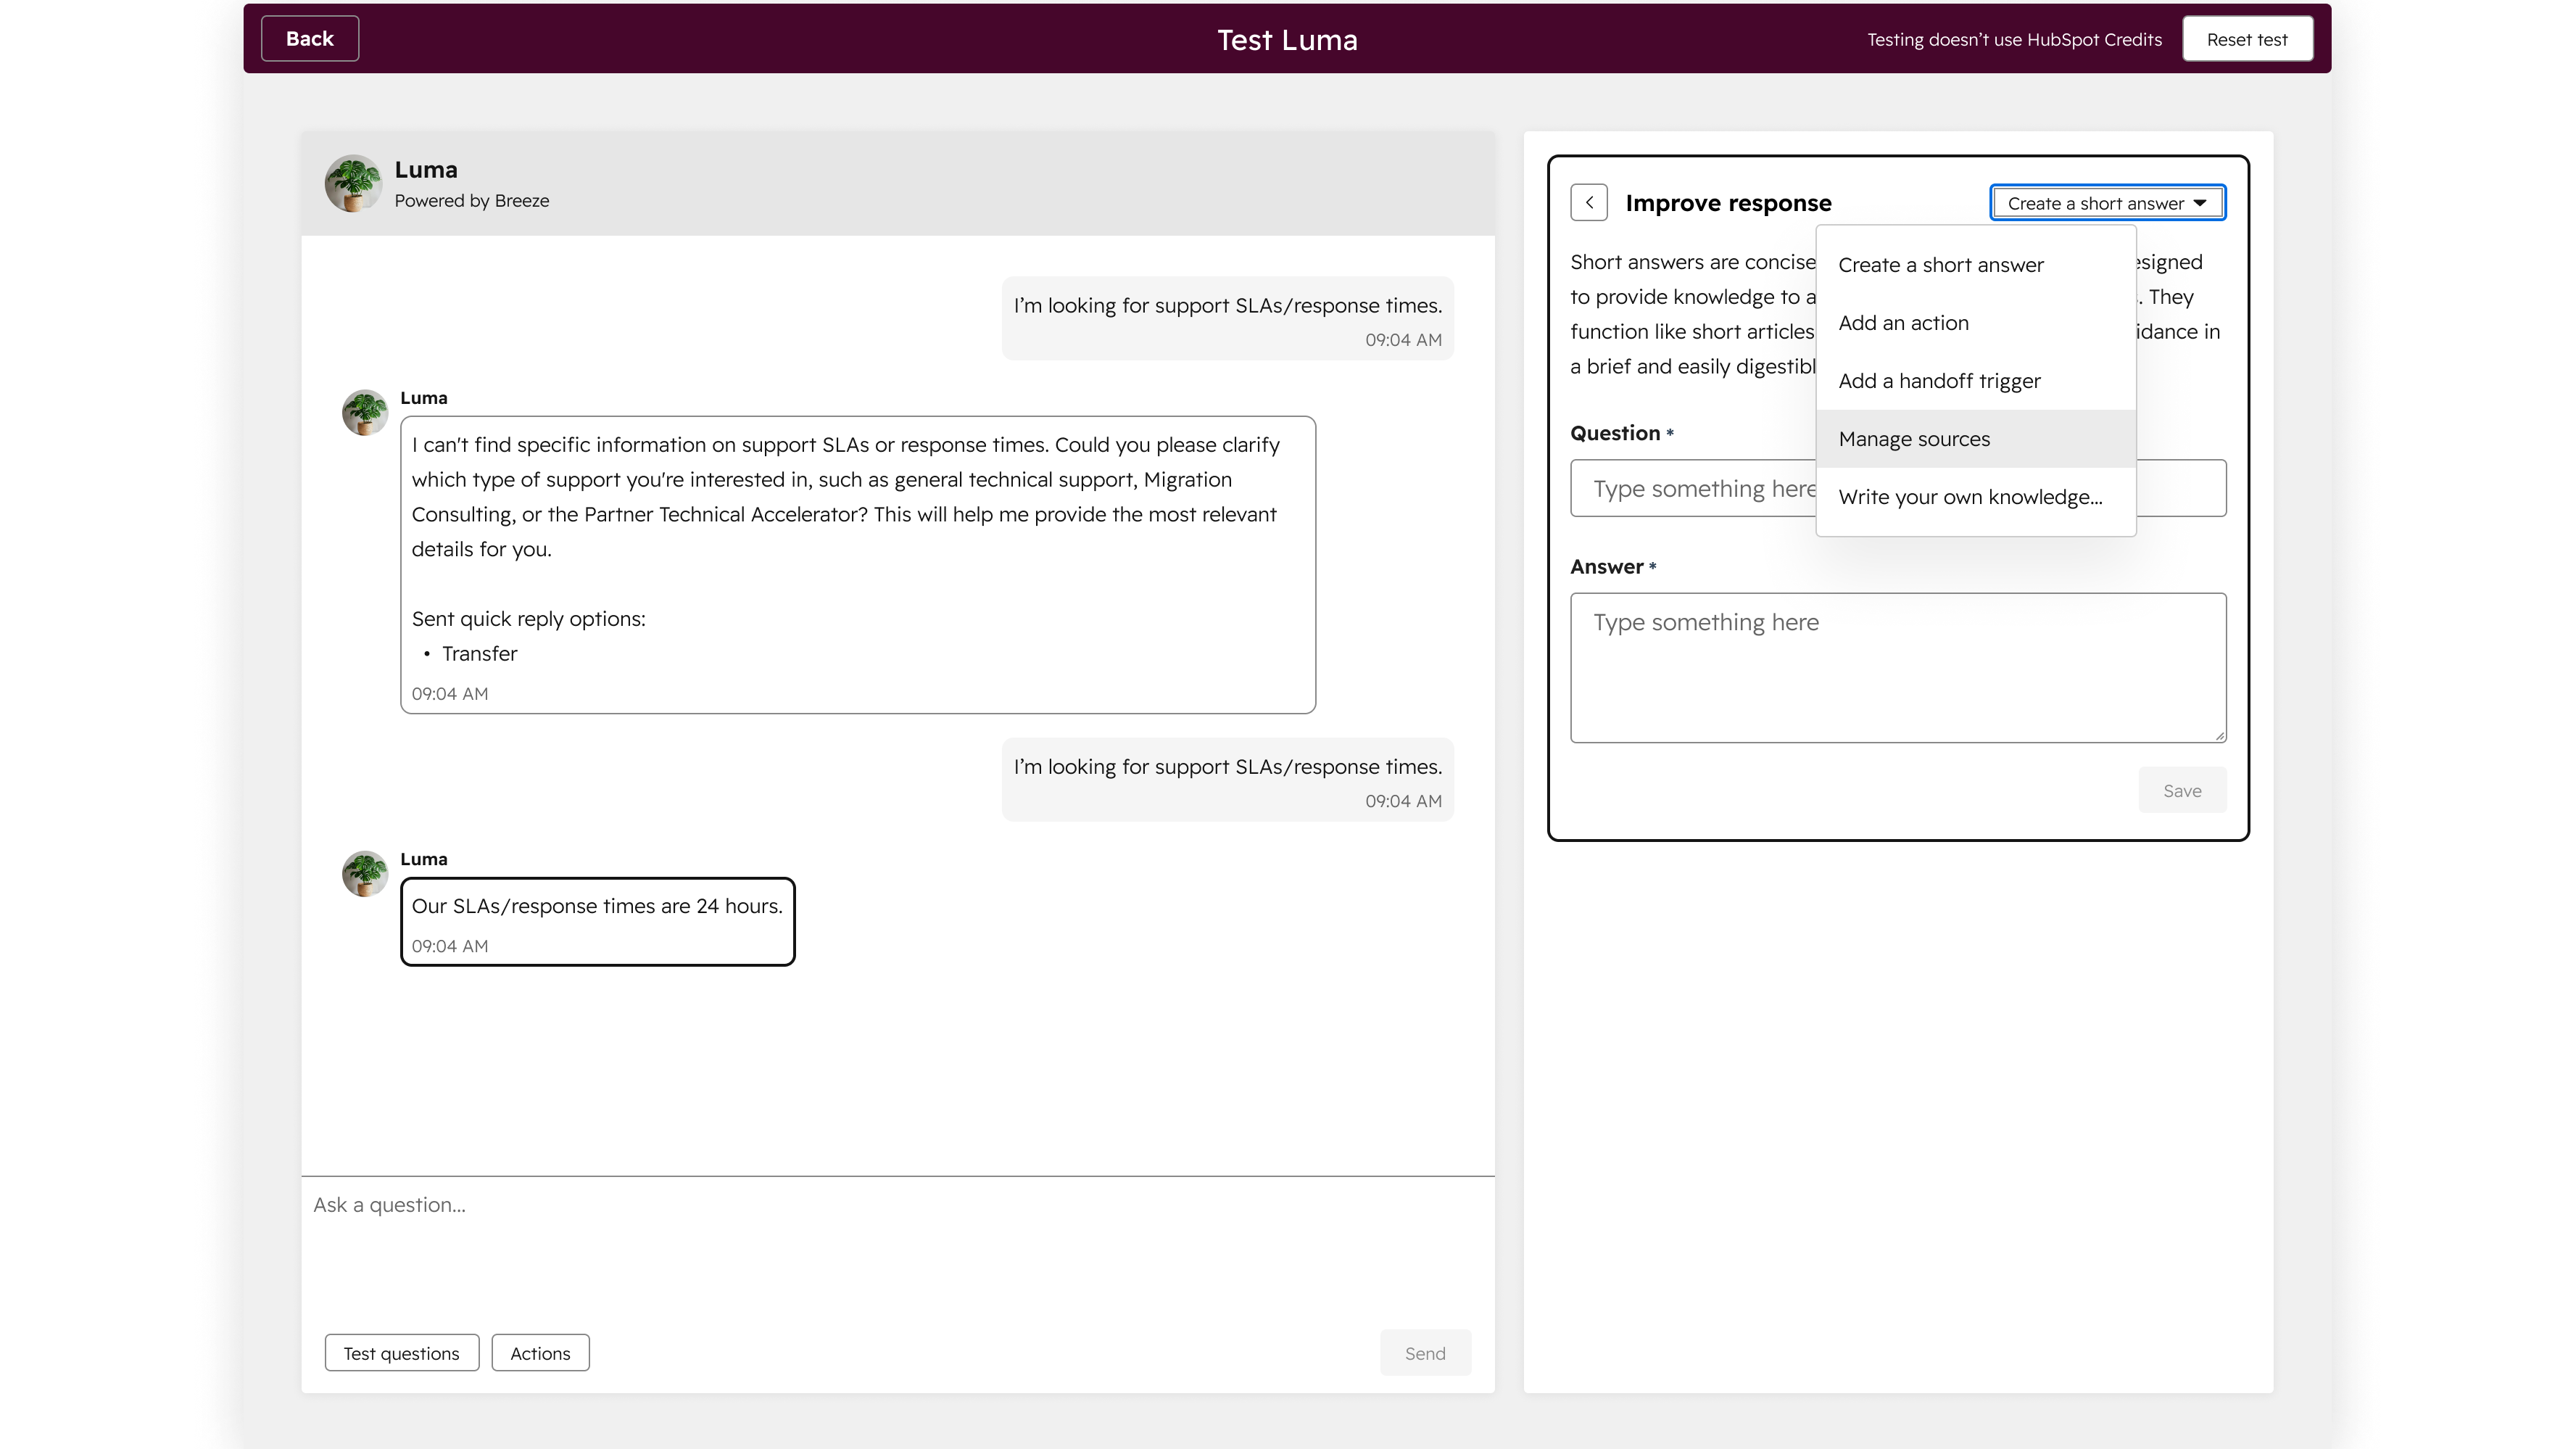This screenshot has width=2576, height=1449.
Task: Open the Test questions panel
Action: point(401,1352)
